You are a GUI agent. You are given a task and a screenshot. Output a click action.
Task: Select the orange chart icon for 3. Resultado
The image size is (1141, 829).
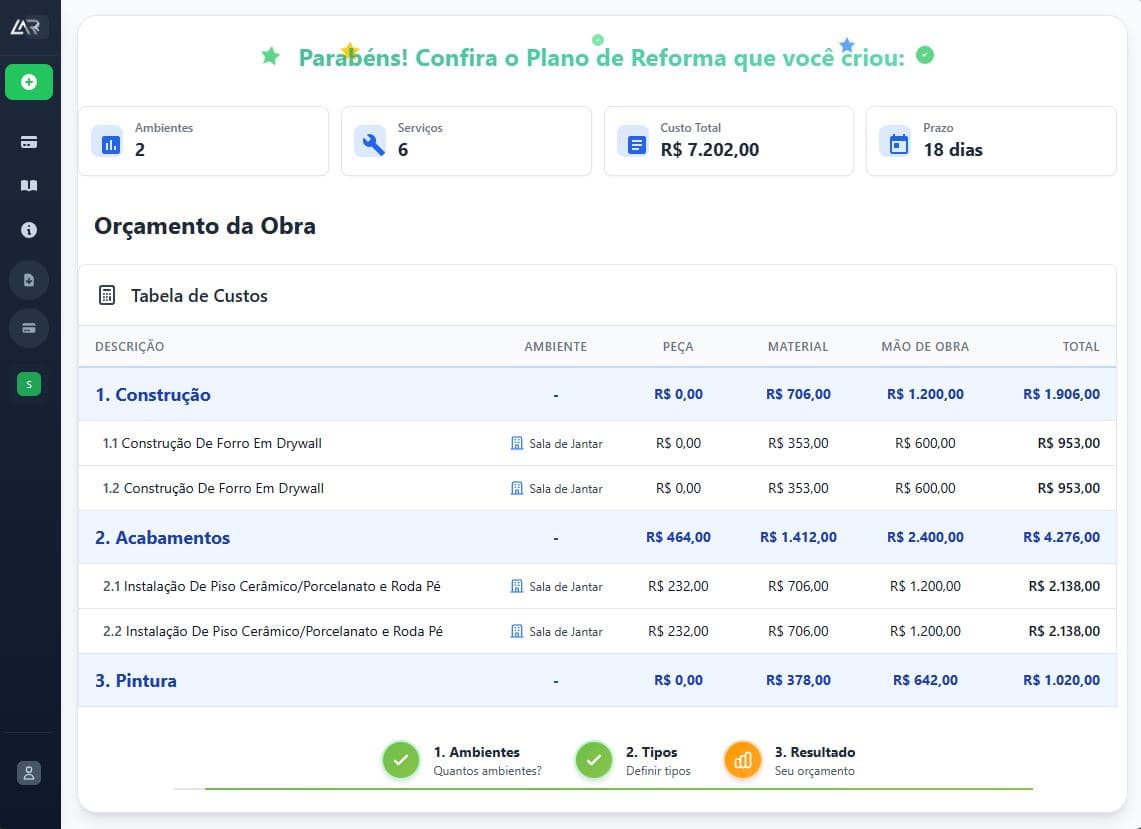coord(742,760)
